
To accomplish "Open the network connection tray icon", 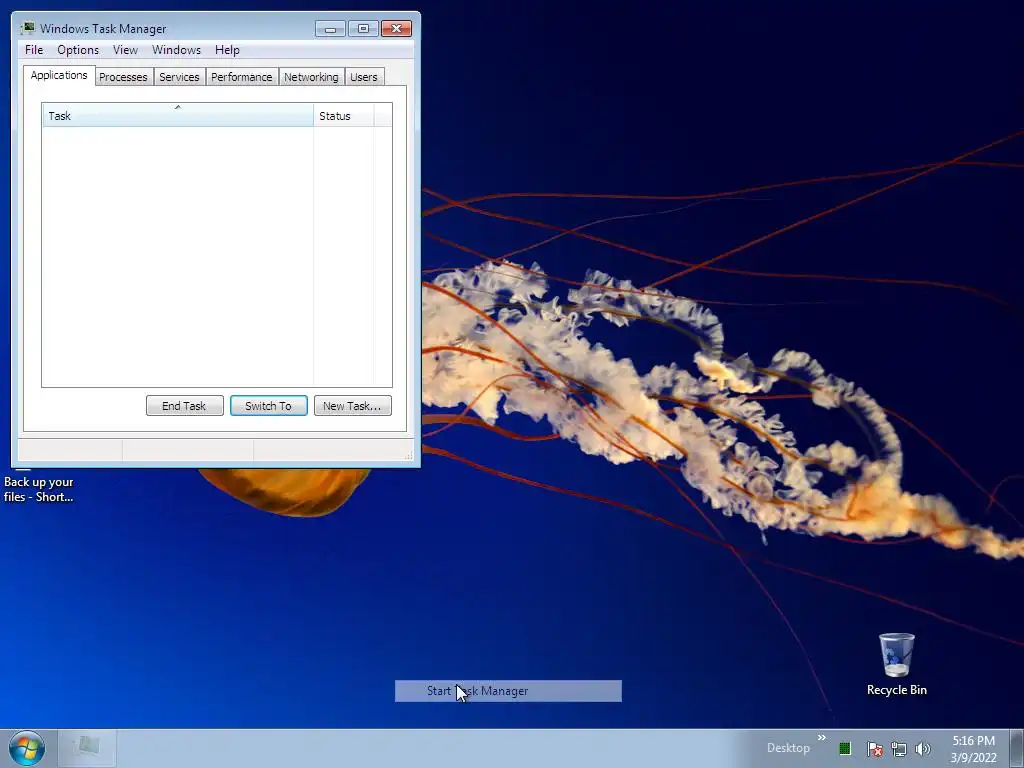I will point(899,749).
